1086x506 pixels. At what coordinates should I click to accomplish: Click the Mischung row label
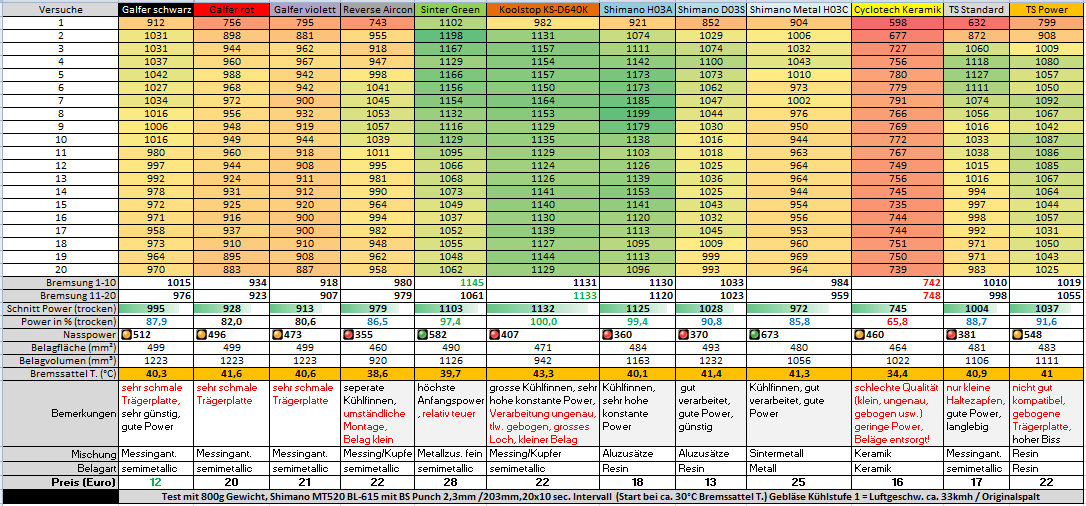point(60,454)
